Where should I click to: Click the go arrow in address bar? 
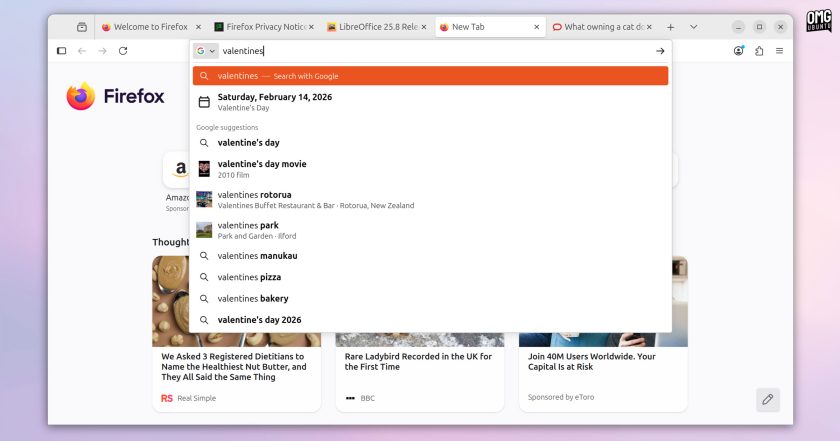coord(660,51)
